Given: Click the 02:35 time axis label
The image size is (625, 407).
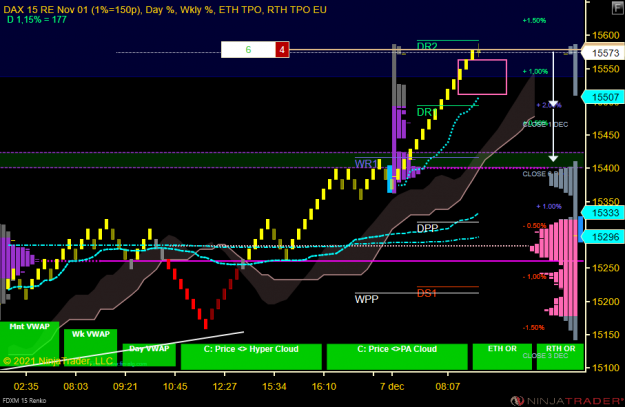Looking at the screenshot, I should point(26,386).
